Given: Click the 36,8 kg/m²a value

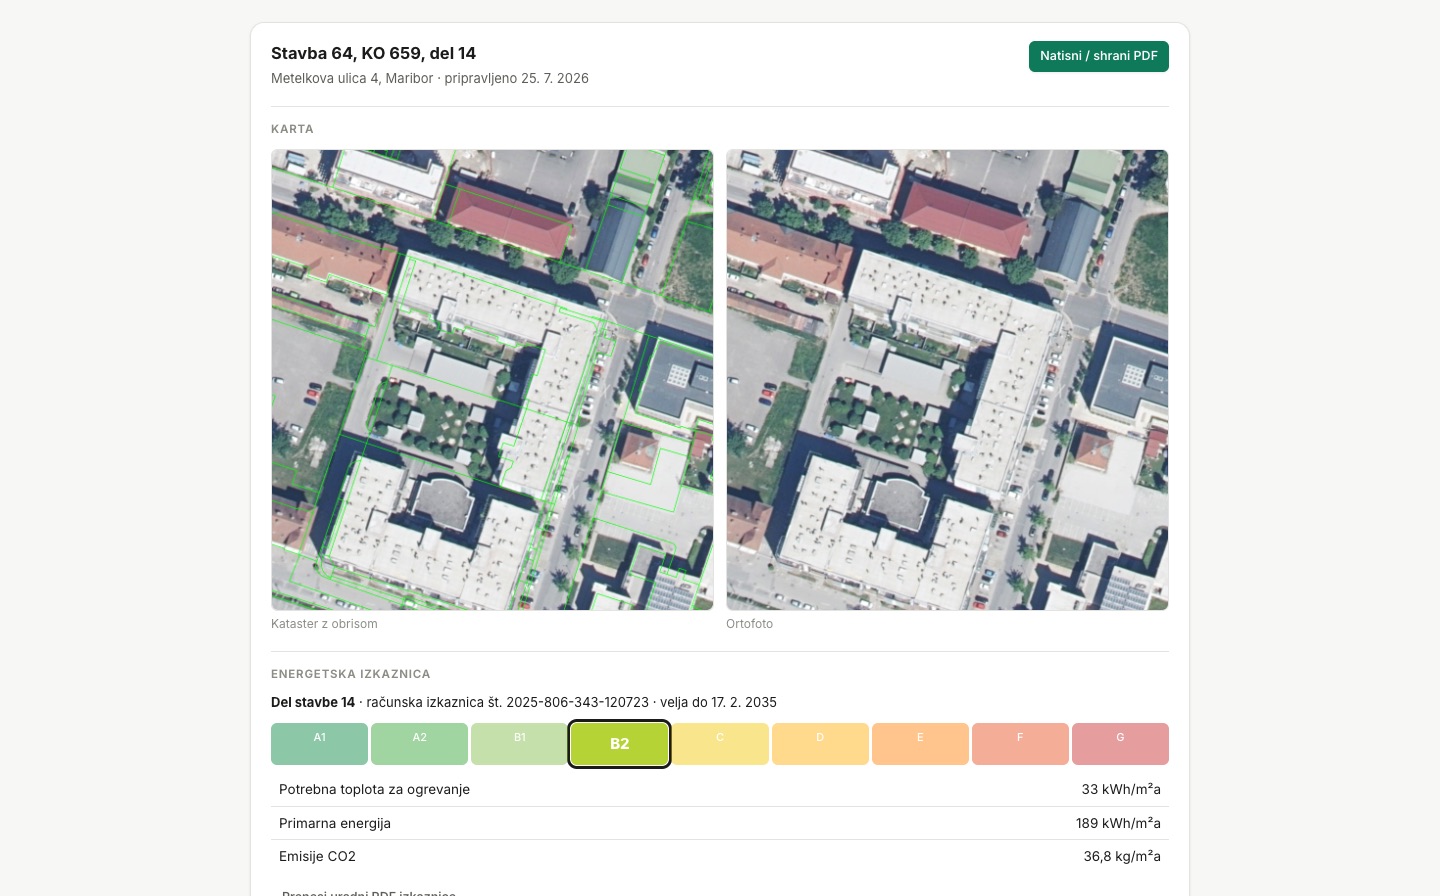Looking at the screenshot, I should [x=1122, y=856].
